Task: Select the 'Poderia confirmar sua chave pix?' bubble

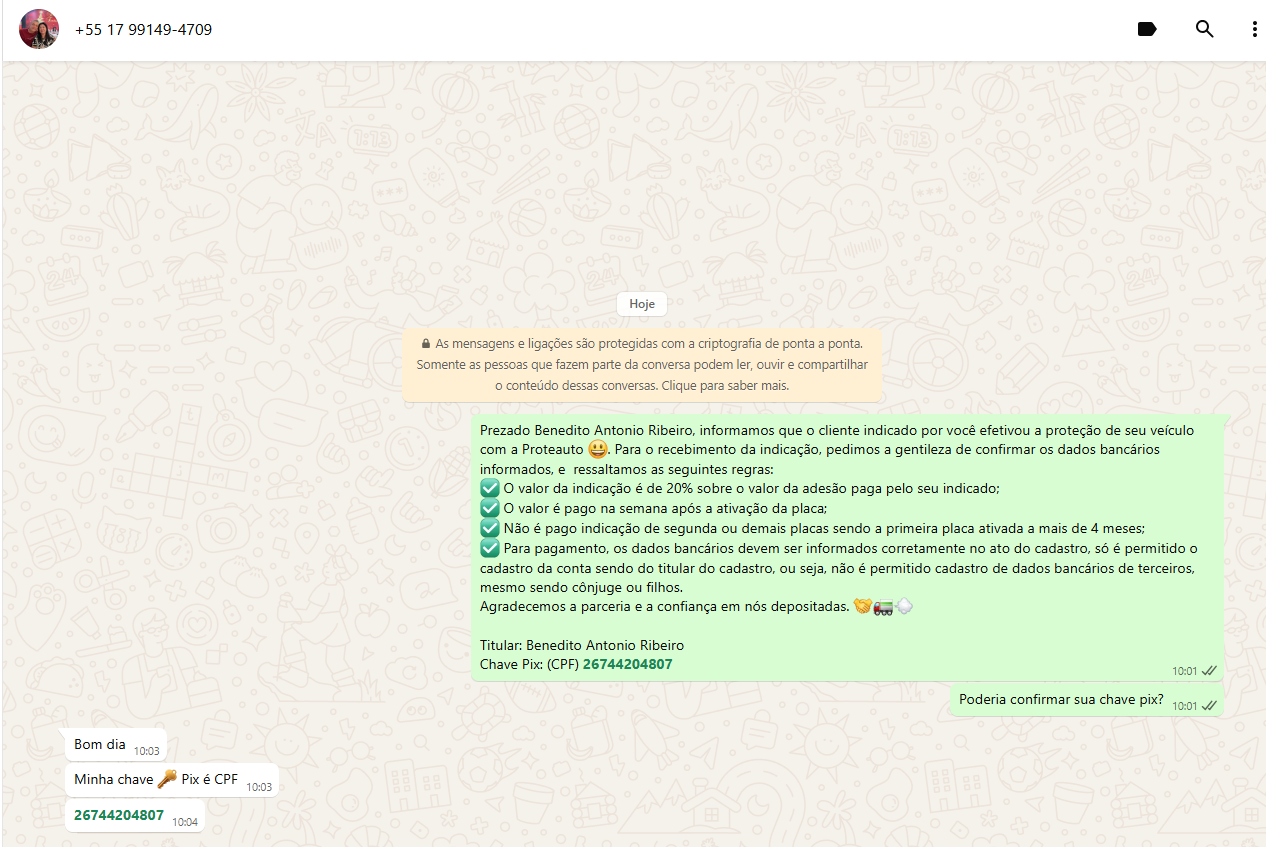Action: point(1061,700)
